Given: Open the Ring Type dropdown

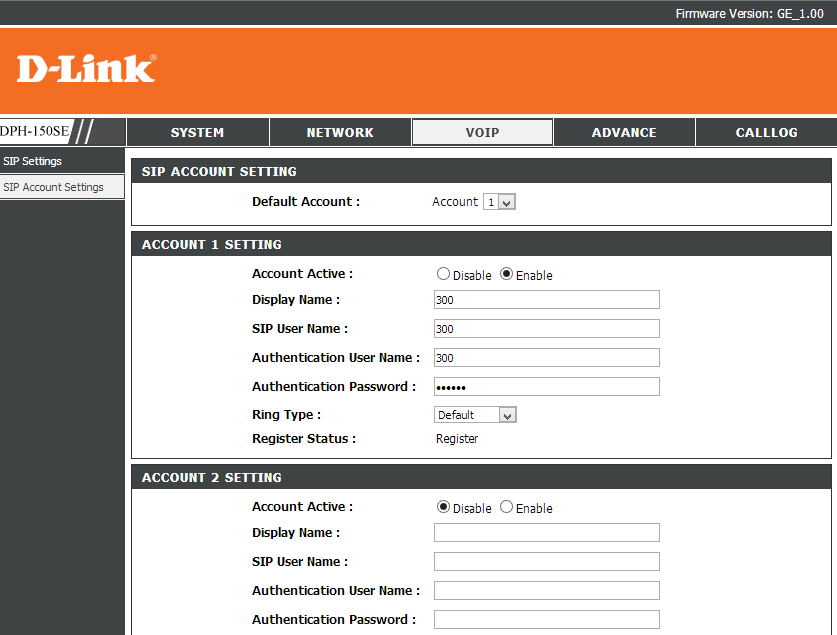Looking at the screenshot, I should 475,415.
